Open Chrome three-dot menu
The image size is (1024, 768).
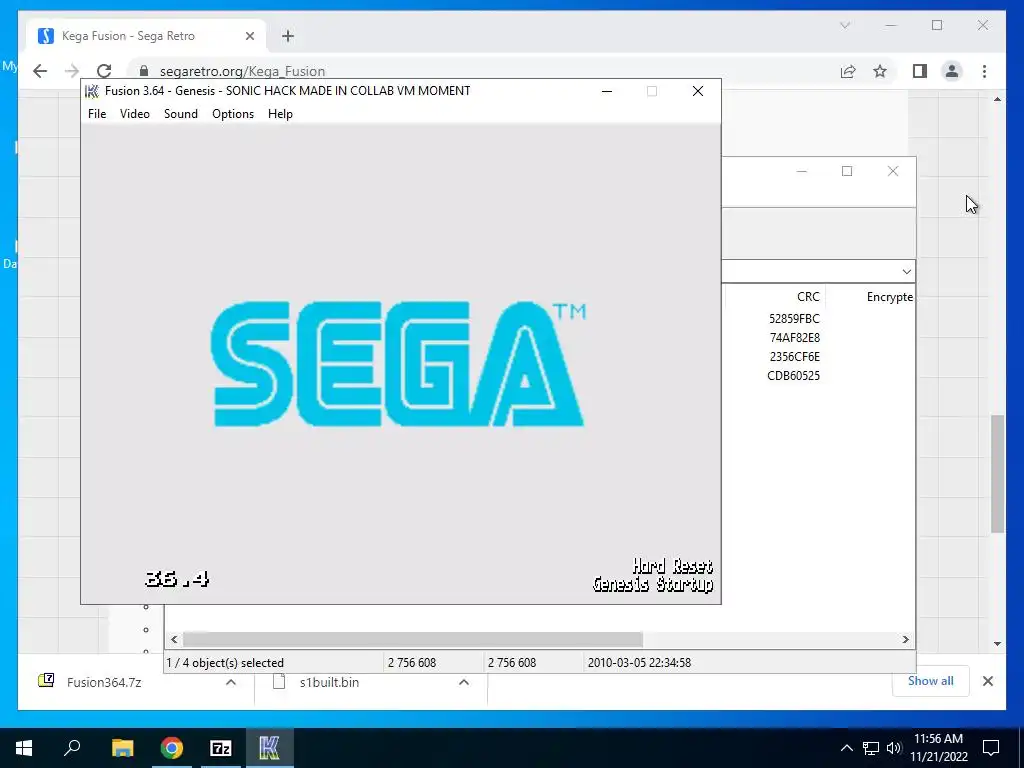click(984, 71)
